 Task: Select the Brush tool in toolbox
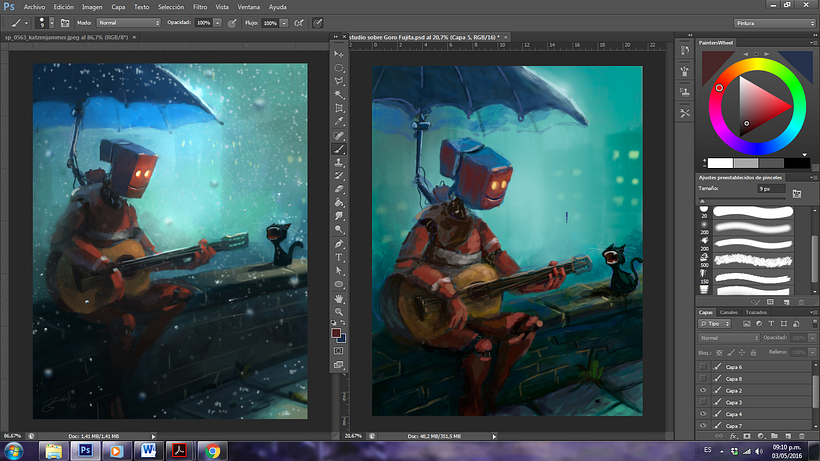(339, 149)
